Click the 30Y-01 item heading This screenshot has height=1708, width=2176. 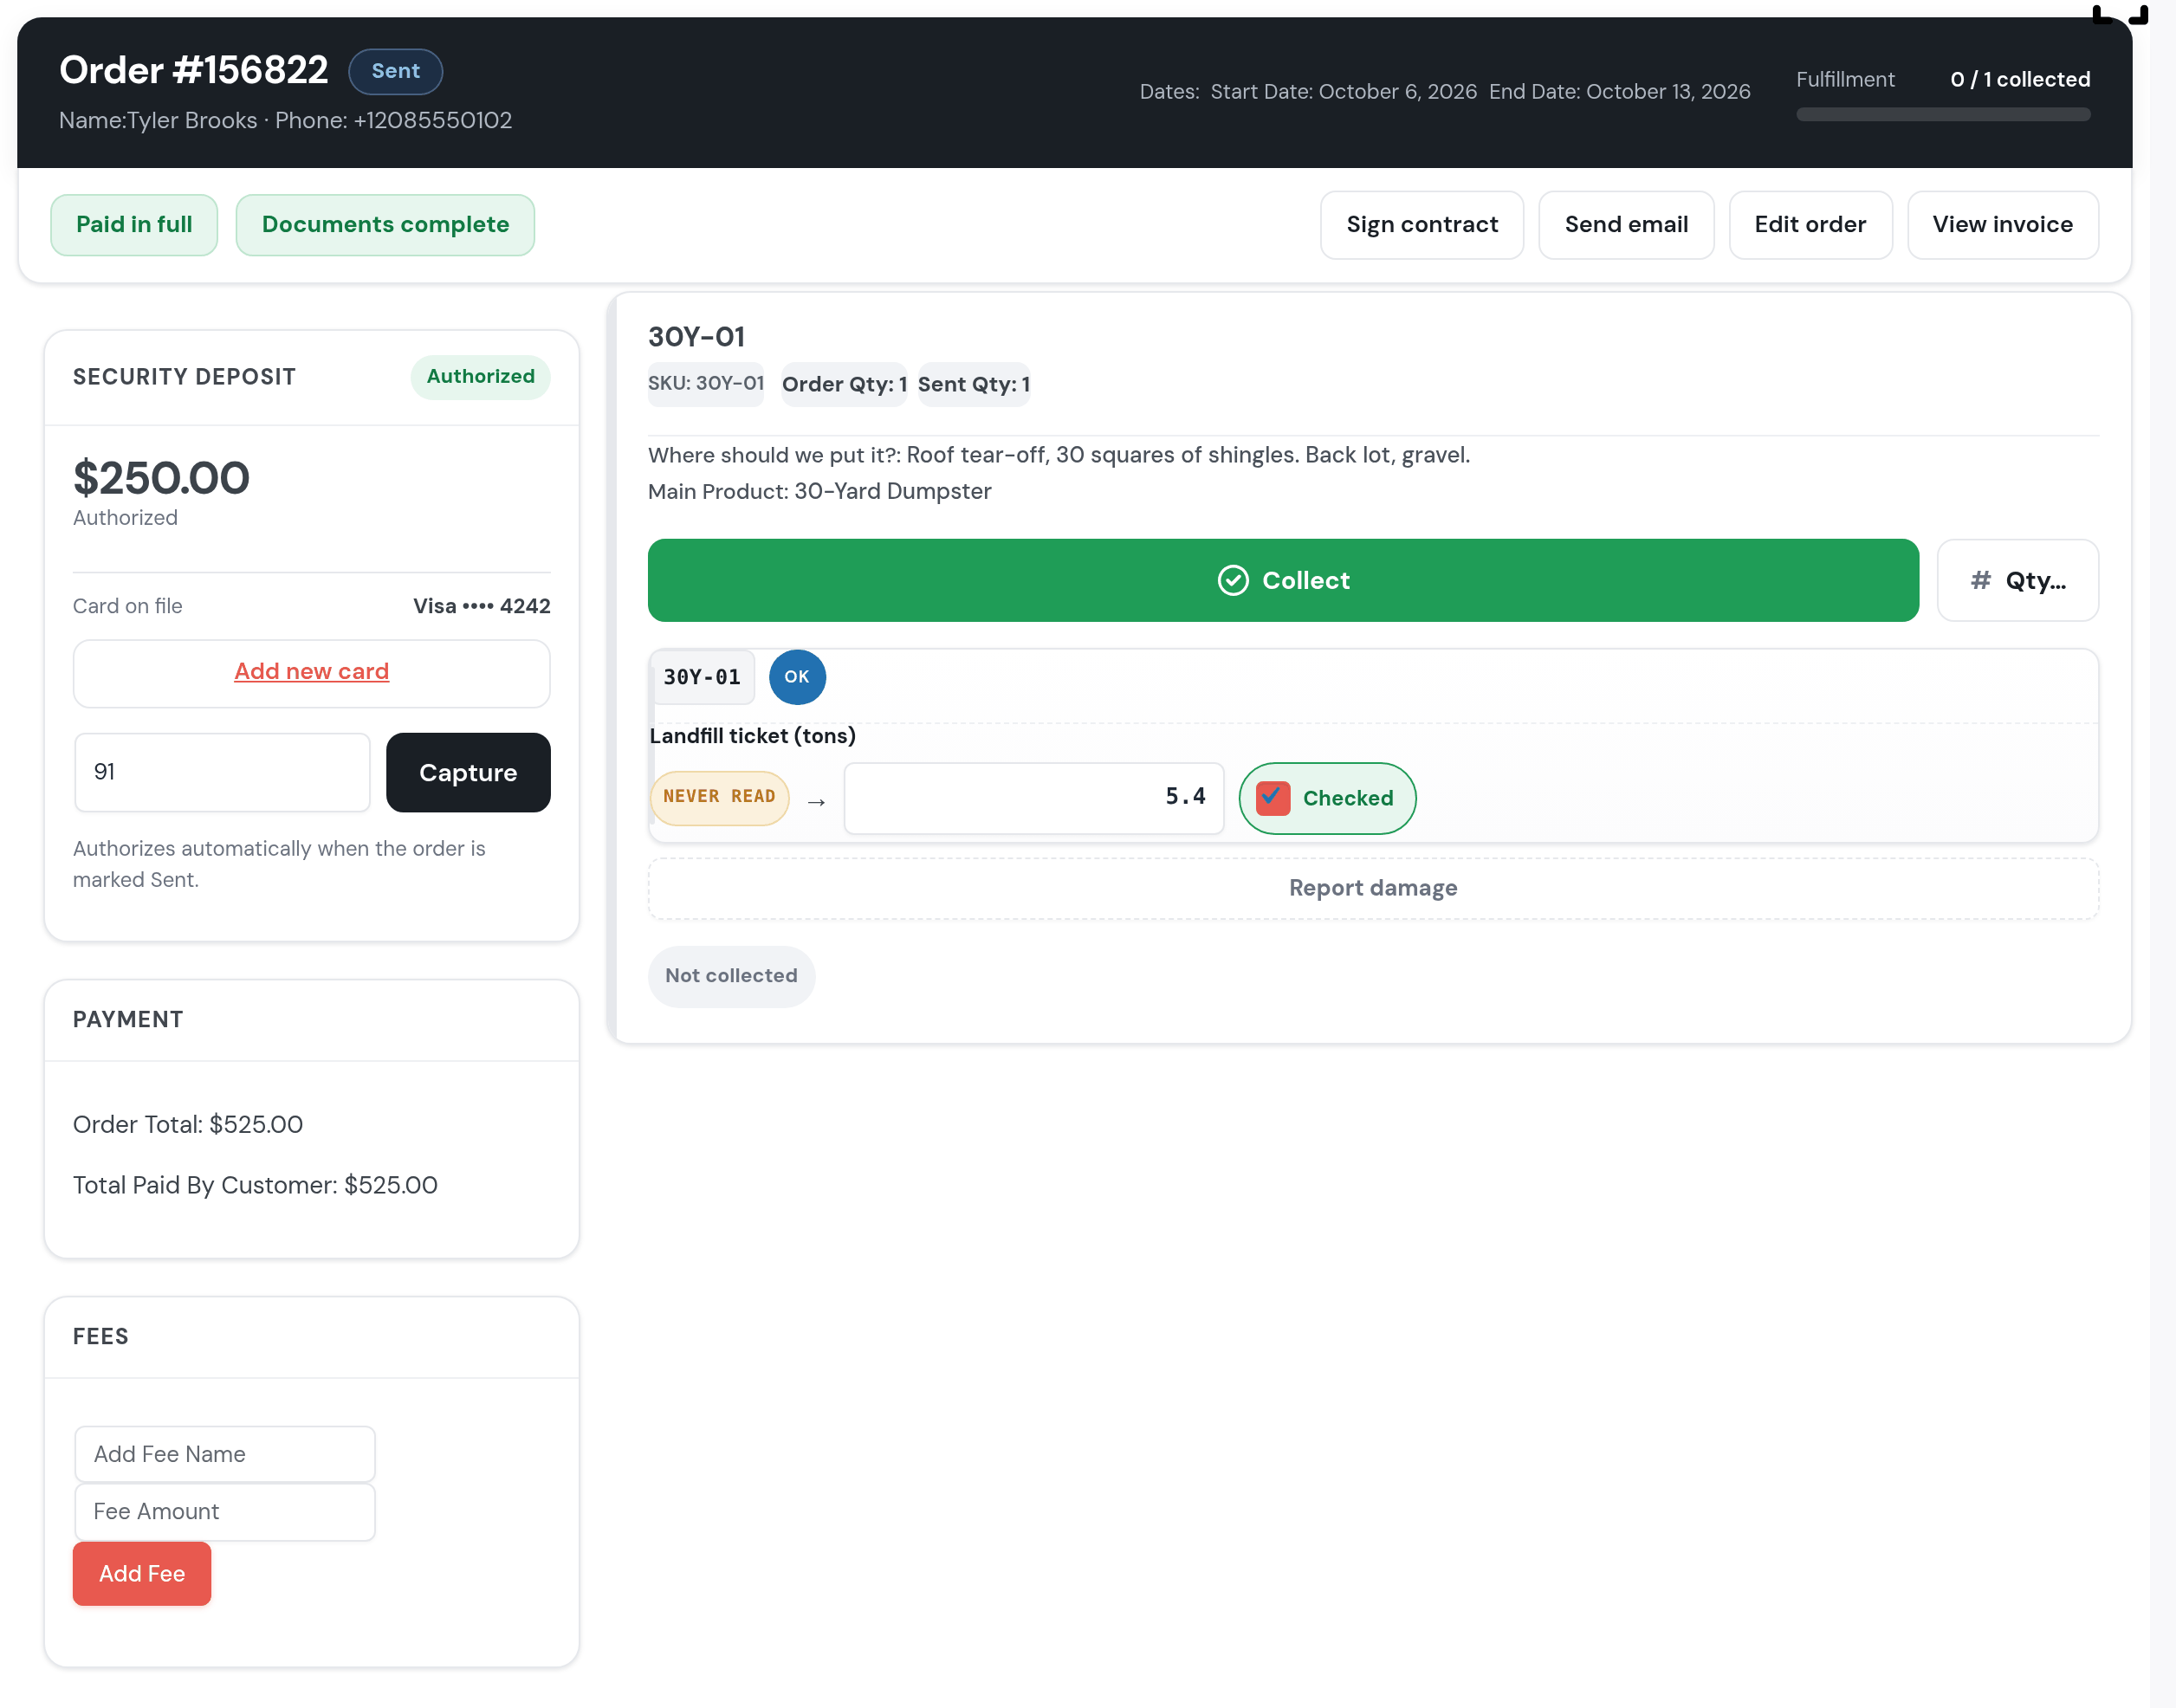(696, 336)
